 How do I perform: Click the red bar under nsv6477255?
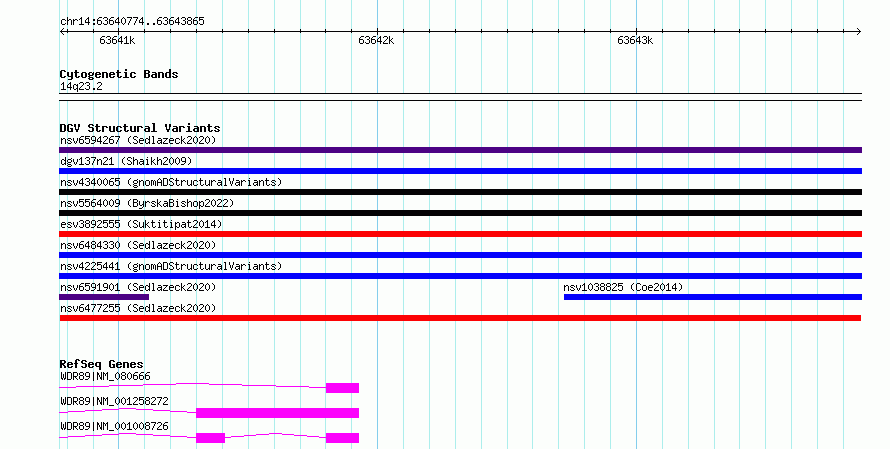pos(460,318)
